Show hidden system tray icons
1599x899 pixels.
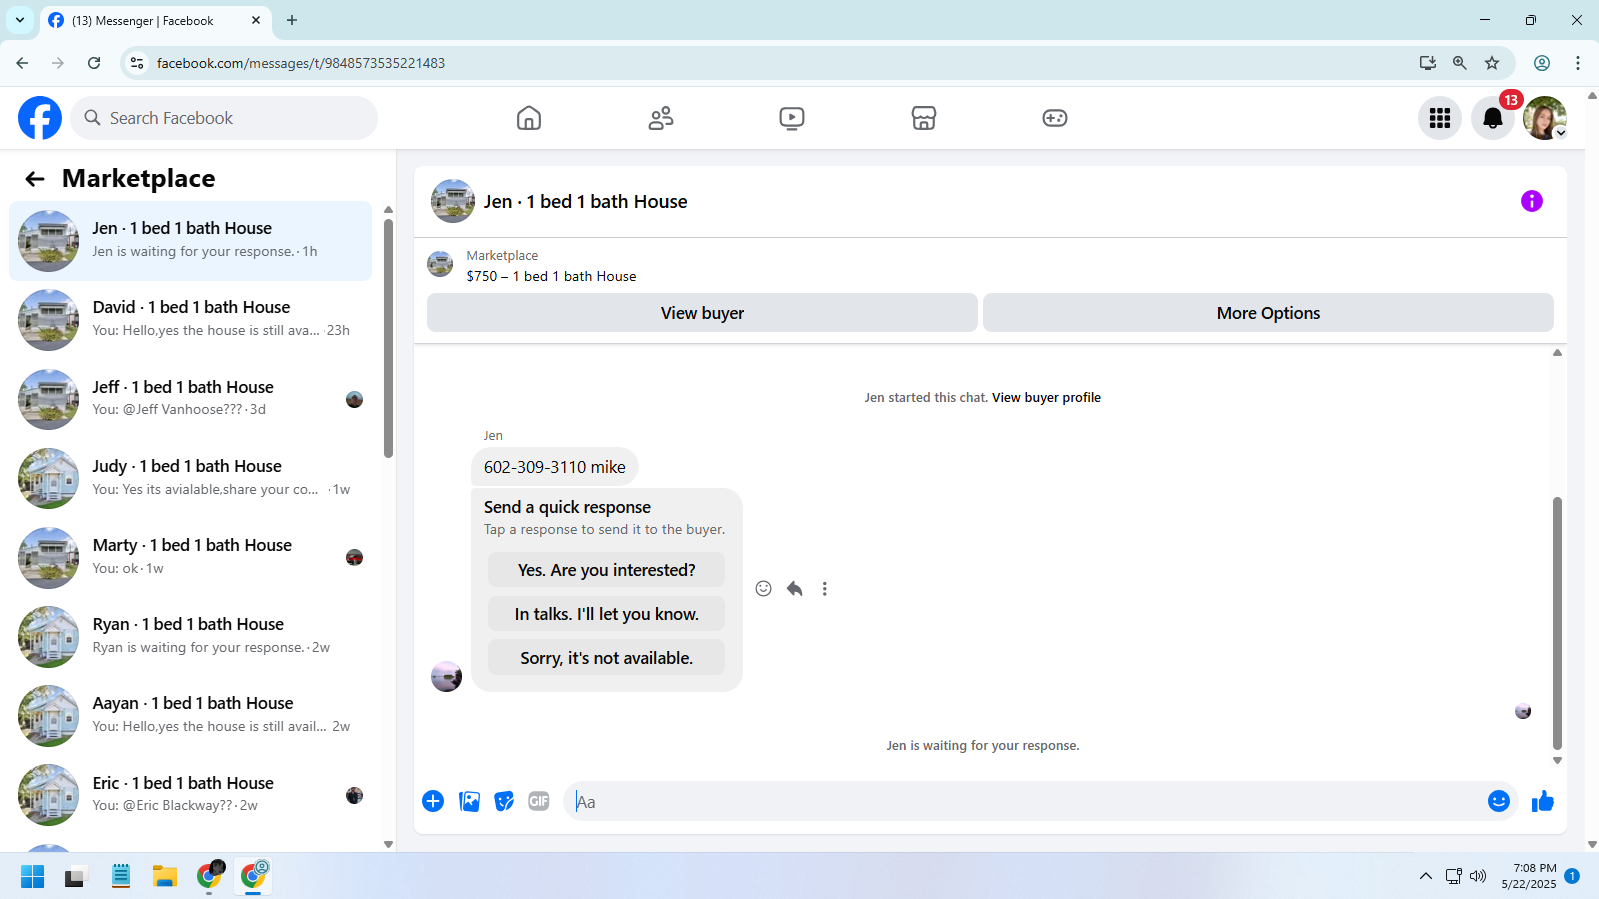(x=1426, y=877)
